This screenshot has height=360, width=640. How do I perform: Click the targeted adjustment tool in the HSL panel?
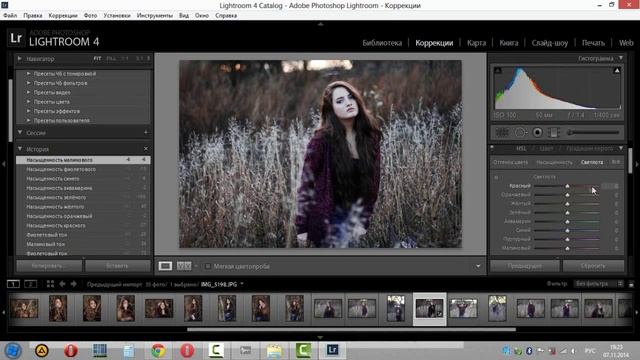coord(496,177)
